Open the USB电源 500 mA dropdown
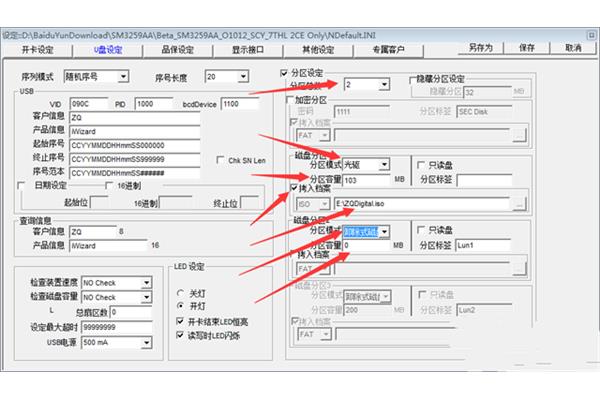The height and width of the screenshot is (400, 600). point(146,343)
